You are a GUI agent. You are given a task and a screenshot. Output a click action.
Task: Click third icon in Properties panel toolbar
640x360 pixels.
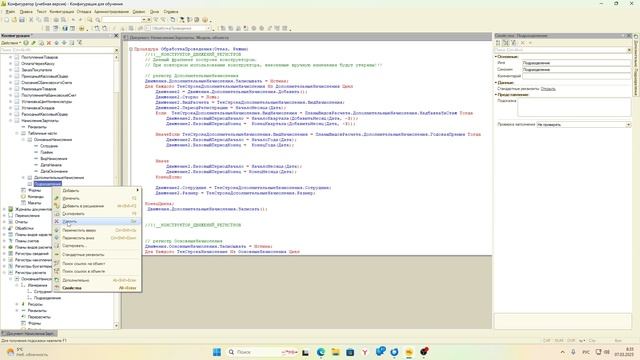tap(513, 42)
